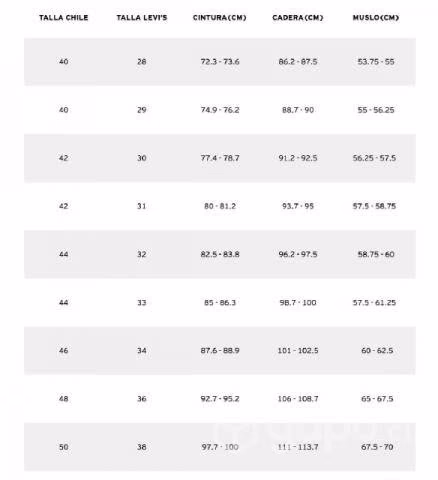Click Chile size 50 cell
This screenshot has width=438, height=480.
[x=64, y=447]
